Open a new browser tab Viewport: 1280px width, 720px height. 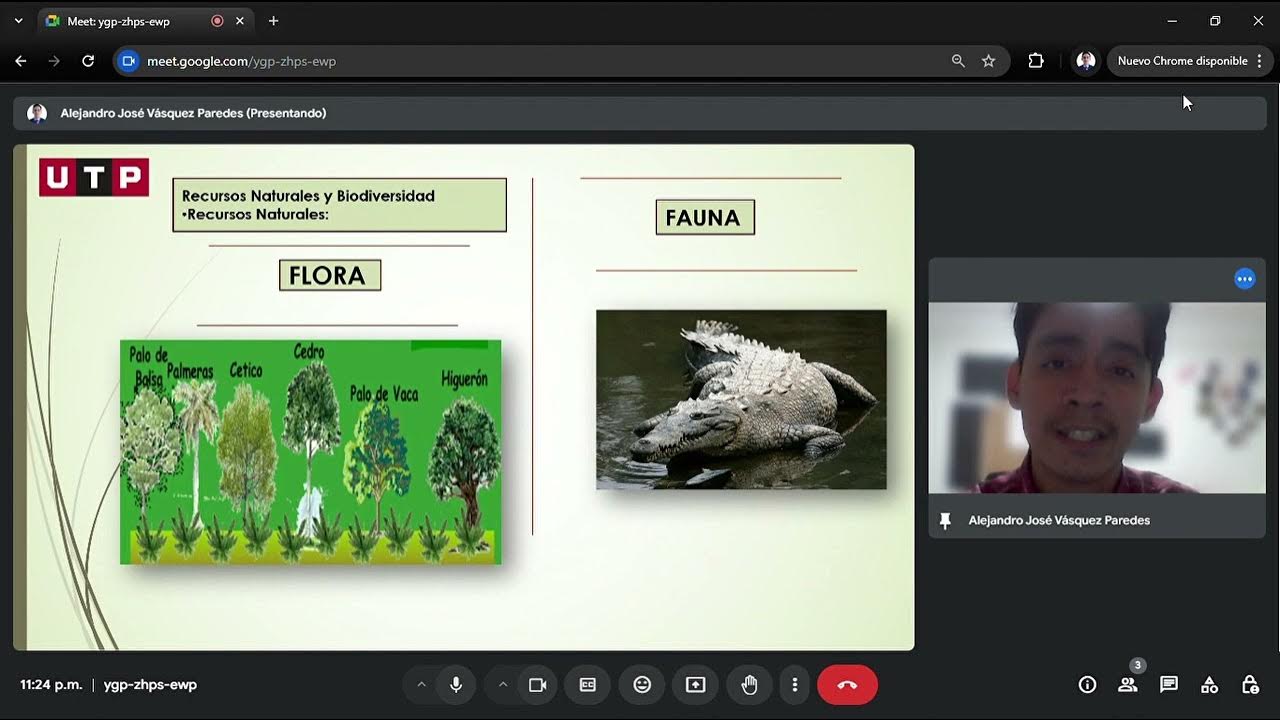click(273, 21)
